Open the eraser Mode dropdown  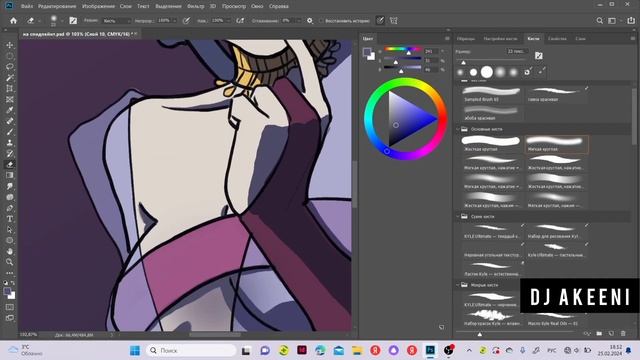coord(117,20)
